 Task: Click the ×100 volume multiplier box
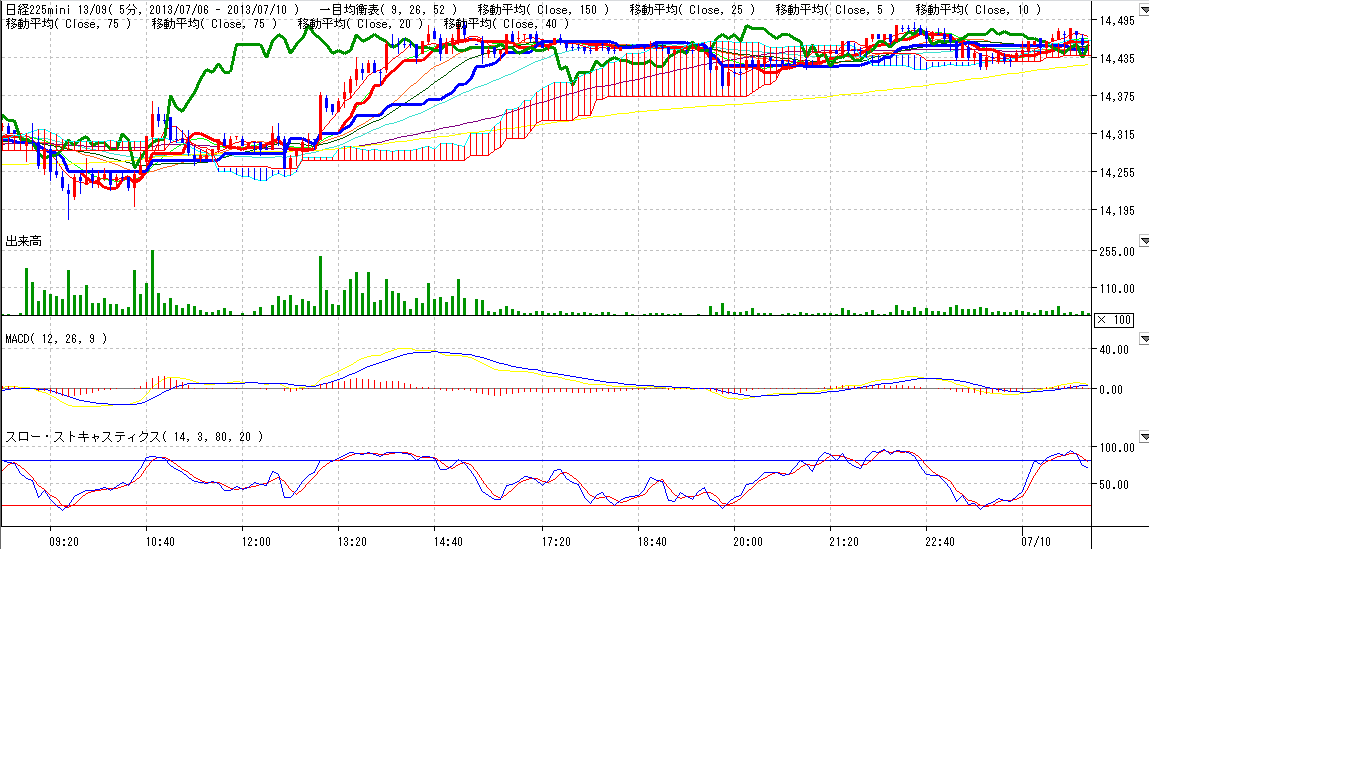pyautogui.click(x=1114, y=319)
